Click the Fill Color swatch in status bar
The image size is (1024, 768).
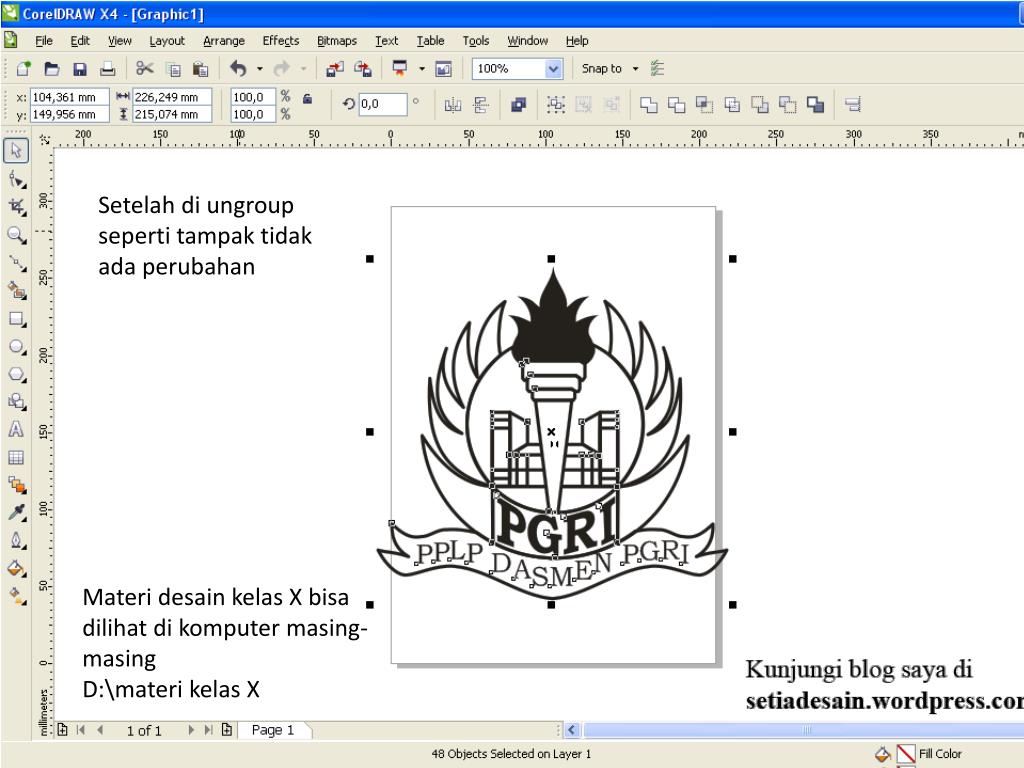coord(906,754)
